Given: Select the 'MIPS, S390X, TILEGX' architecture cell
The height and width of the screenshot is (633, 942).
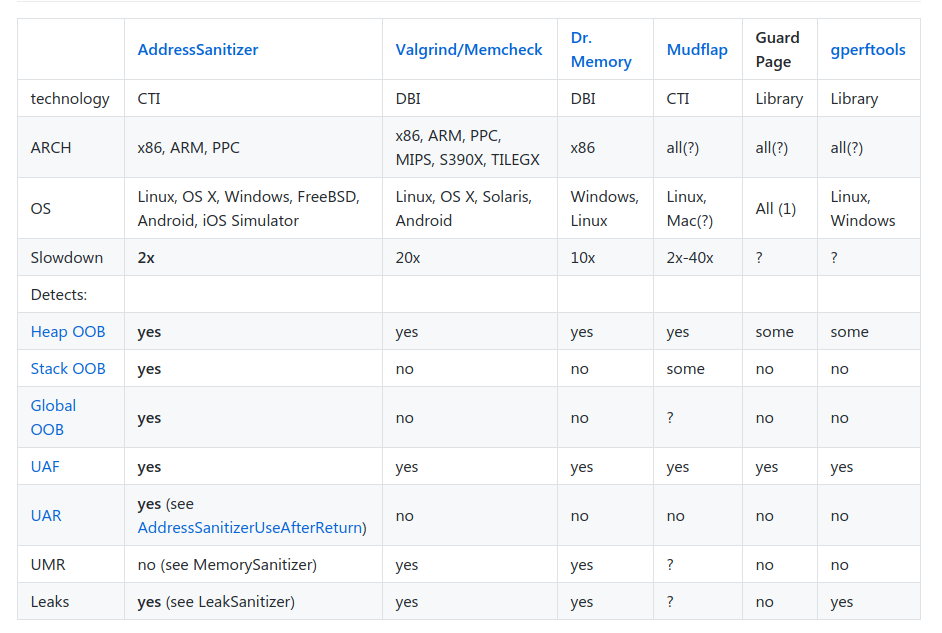Looking at the screenshot, I should [467, 160].
